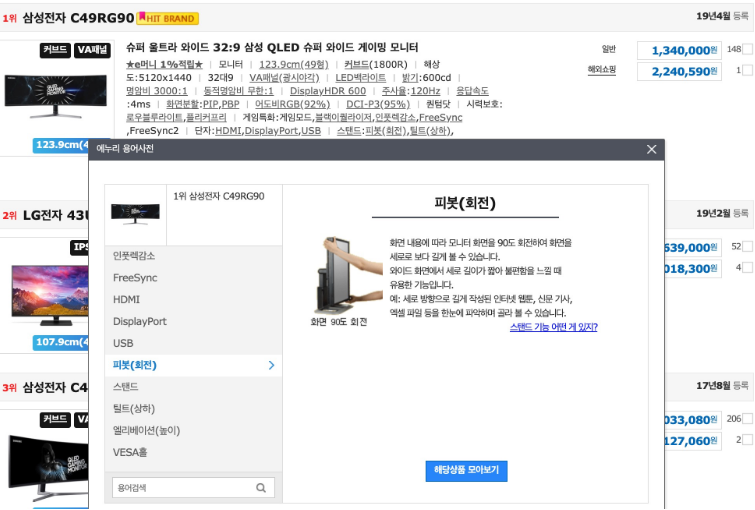The image size is (755, 510).
Task: Check the box beside 127,060원 price
Action: click(x=747, y=440)
